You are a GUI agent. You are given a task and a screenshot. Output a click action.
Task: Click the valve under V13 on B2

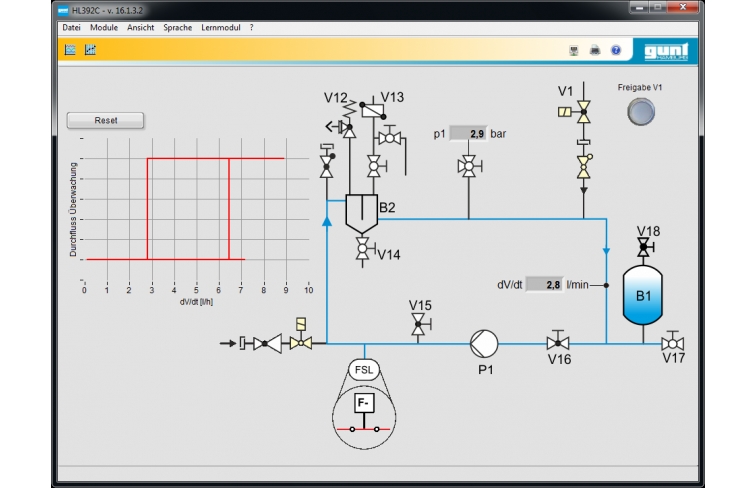[375, 167]
